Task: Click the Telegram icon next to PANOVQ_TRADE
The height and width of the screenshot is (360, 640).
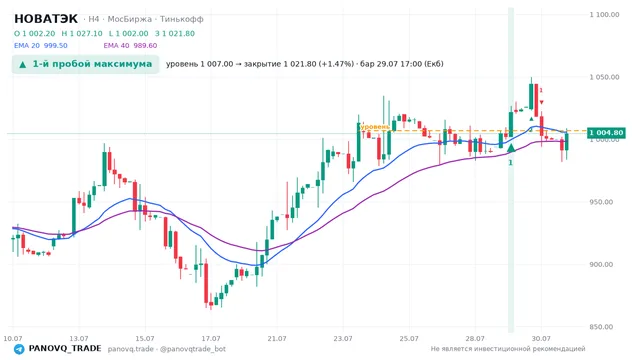Action: (x=19, y=349)
